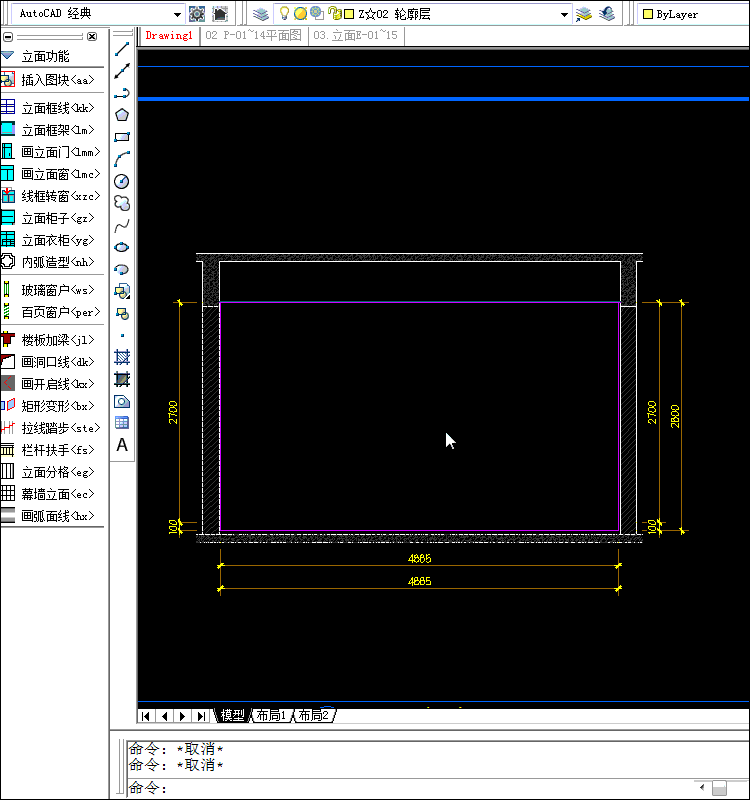This screenshot has height=800, width=750.
Task: Select the Spline tool
Action: [122, 225]
